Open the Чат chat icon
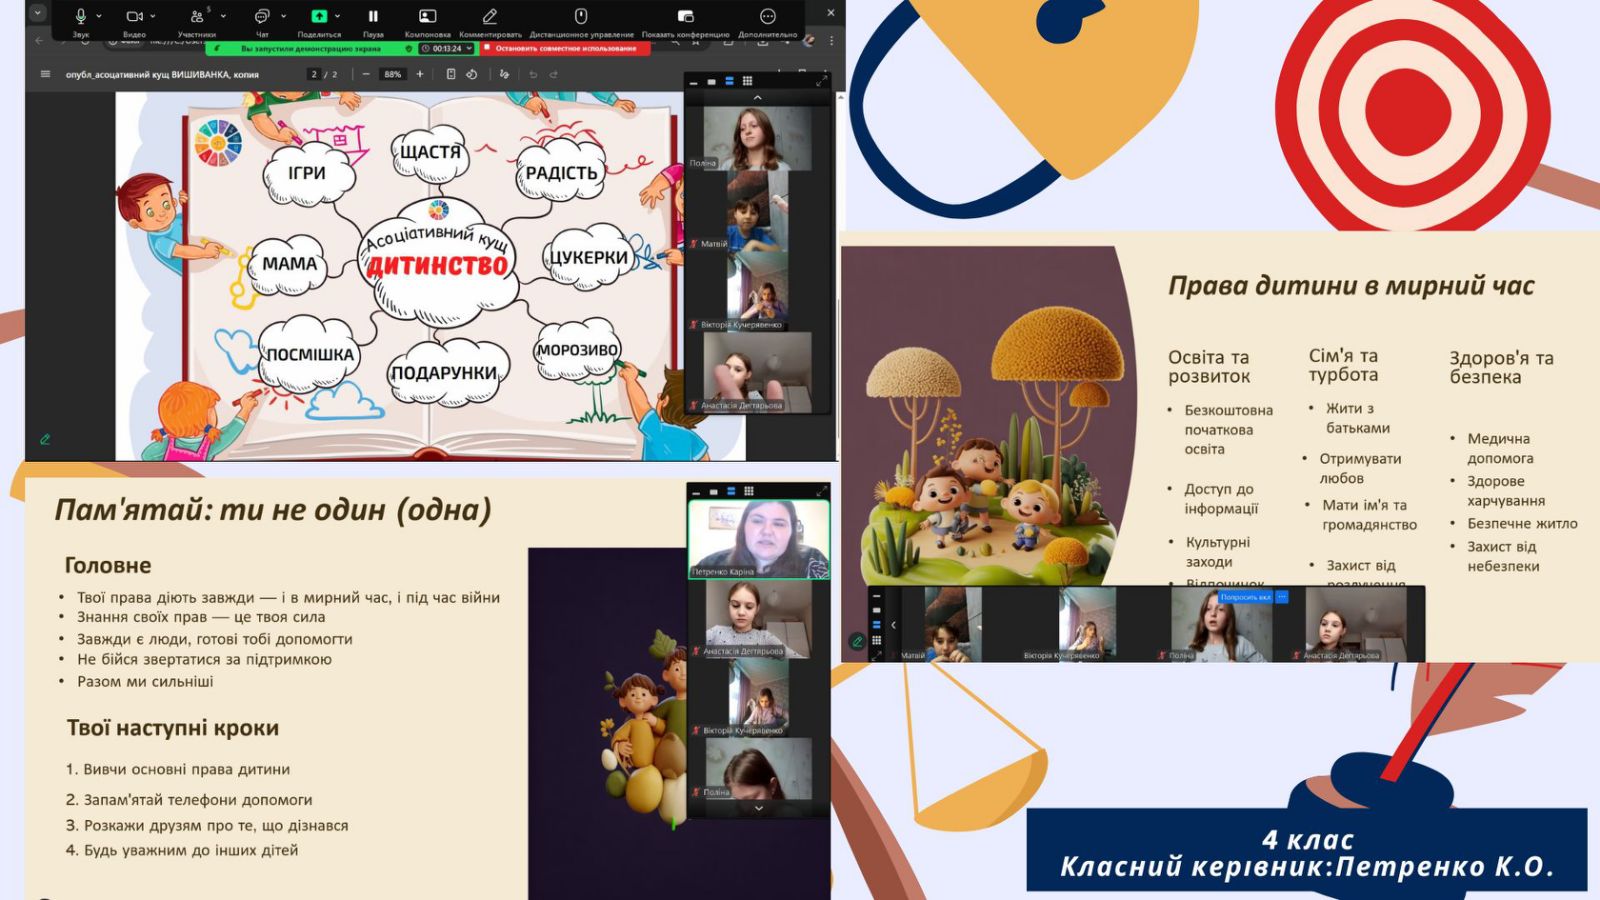Screen dimensions: 1600x900 (x=262, y=16)
